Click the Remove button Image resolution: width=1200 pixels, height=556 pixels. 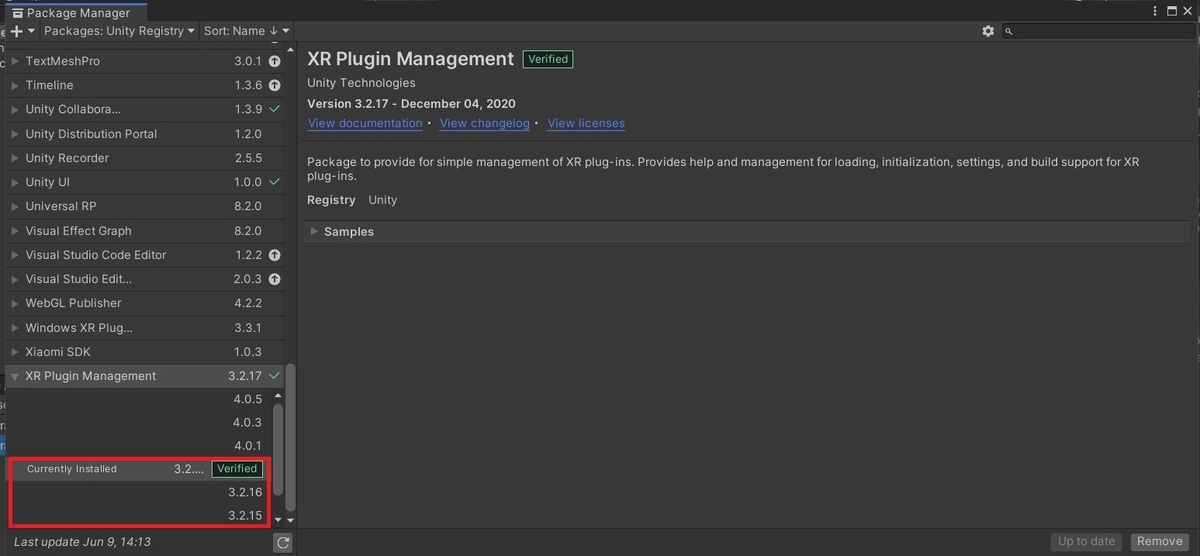(1160, 541)
